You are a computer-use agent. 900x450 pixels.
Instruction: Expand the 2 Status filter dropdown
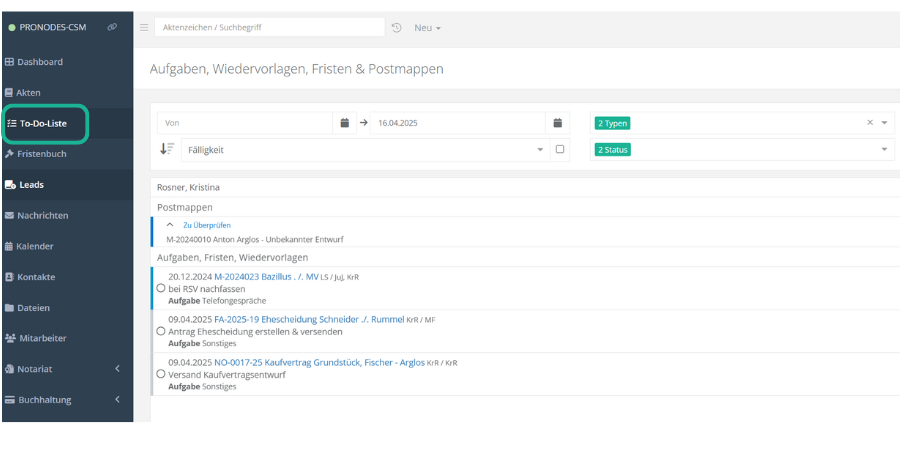(884, 149)
